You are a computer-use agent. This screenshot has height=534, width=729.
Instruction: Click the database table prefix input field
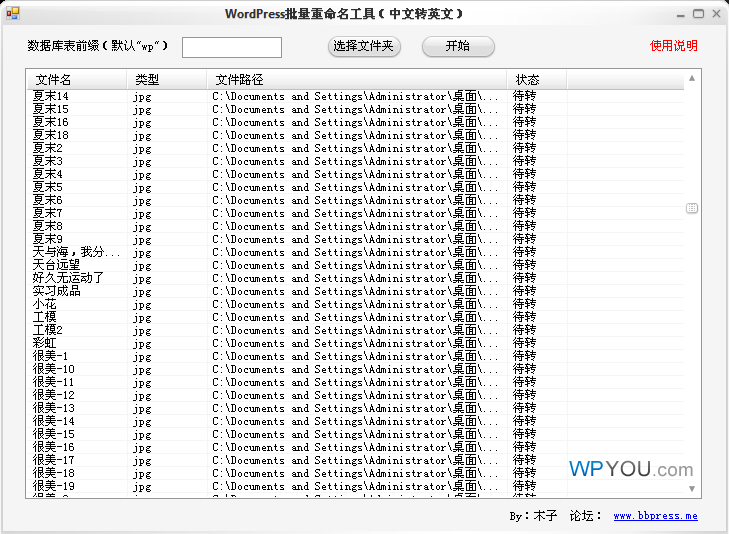232,47
